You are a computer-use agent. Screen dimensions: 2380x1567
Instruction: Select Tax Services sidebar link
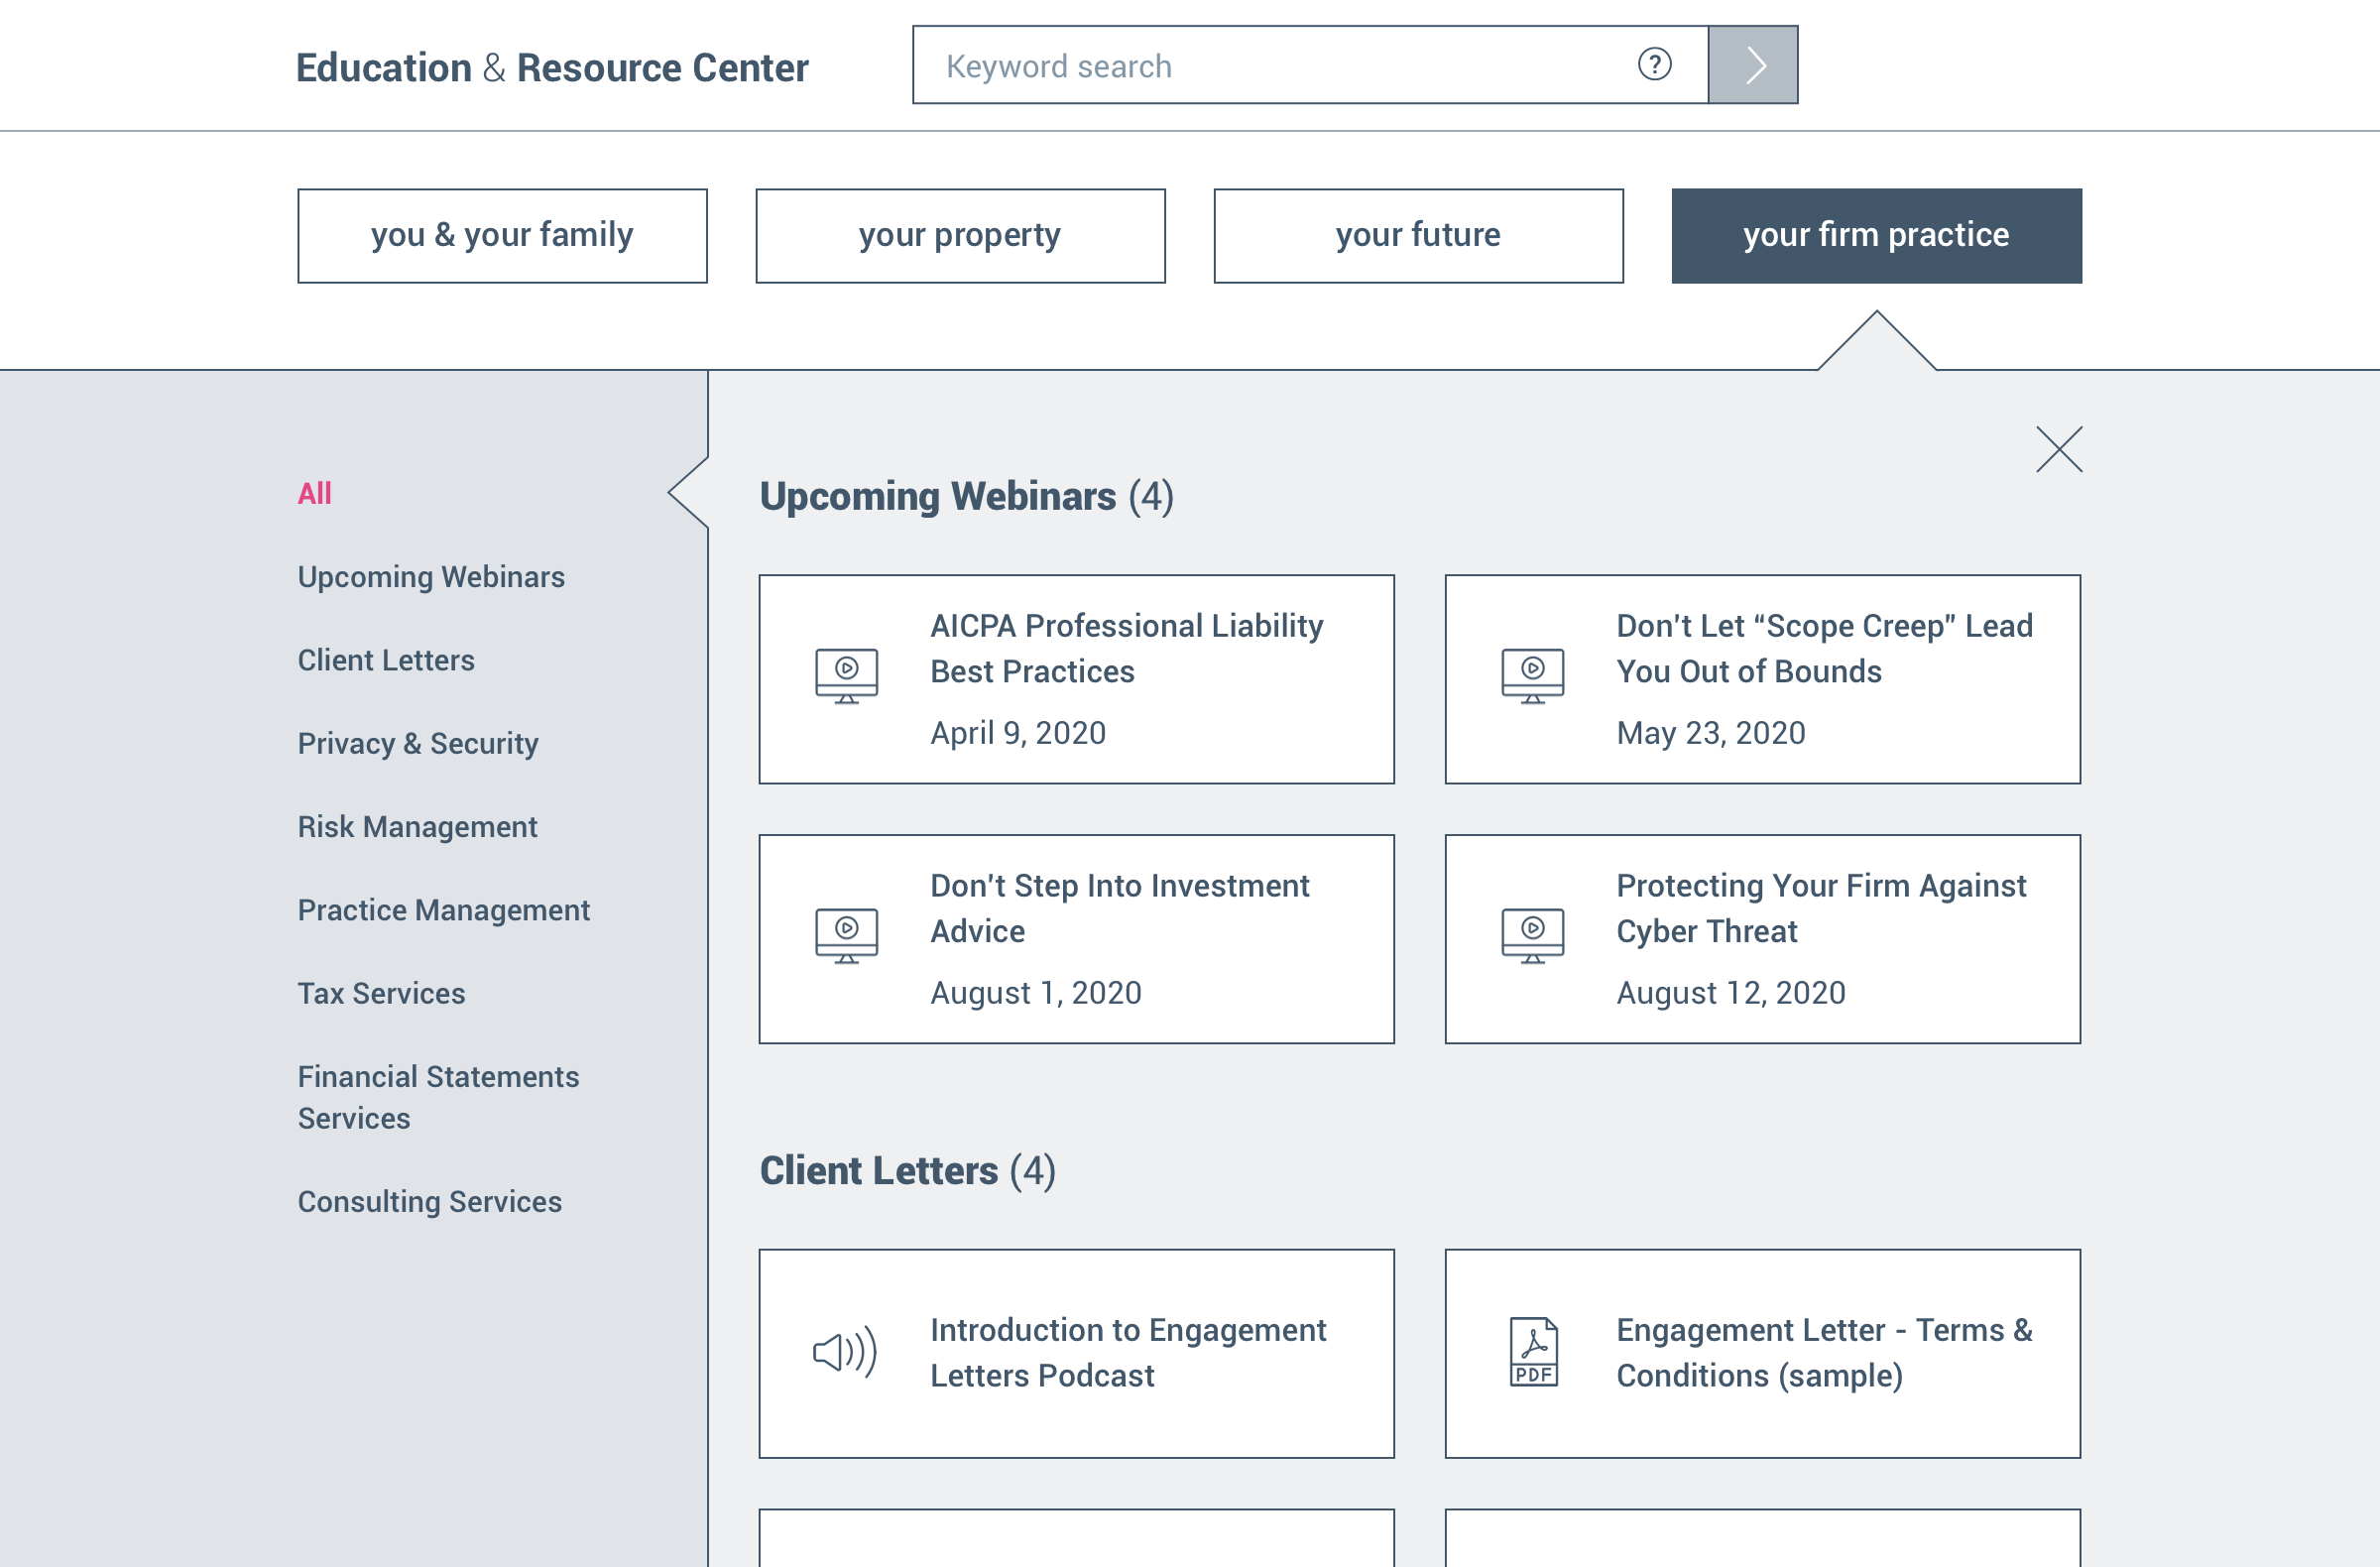pos(381,993)
